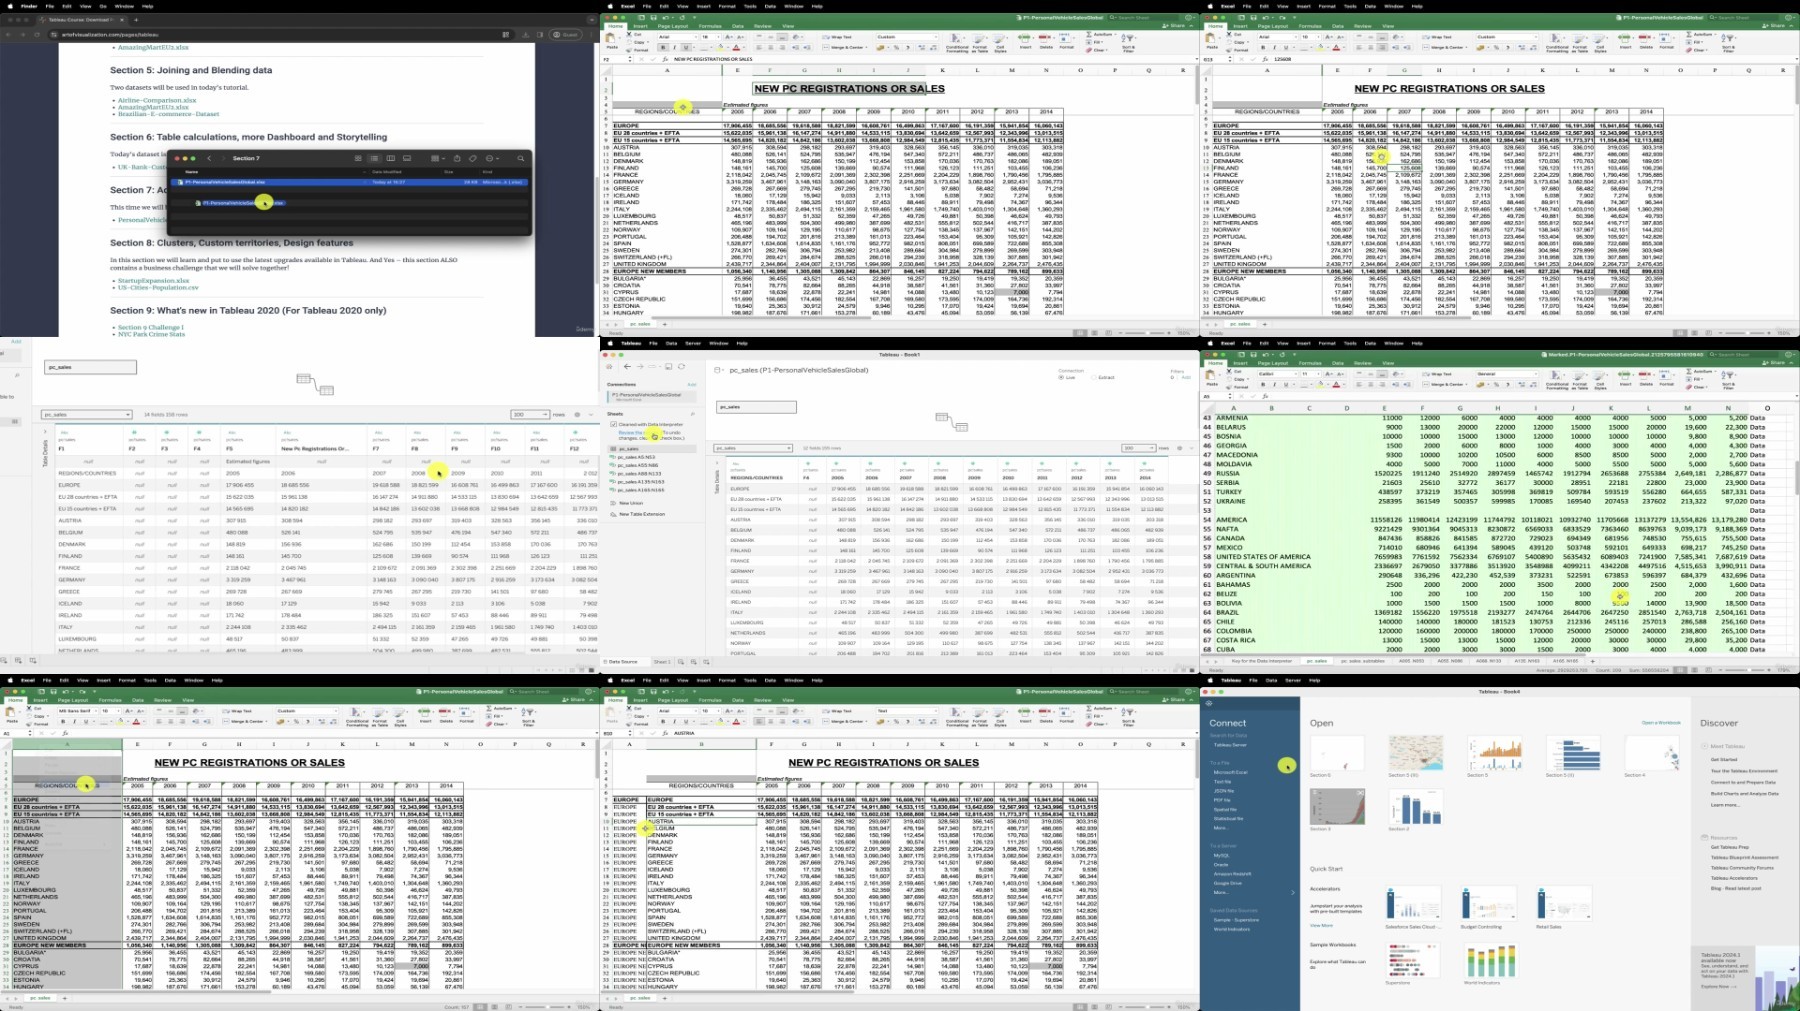Switch Finder Section 7 window to list view
This screenshot has width=1800, height=1011.
pos(374,158)
